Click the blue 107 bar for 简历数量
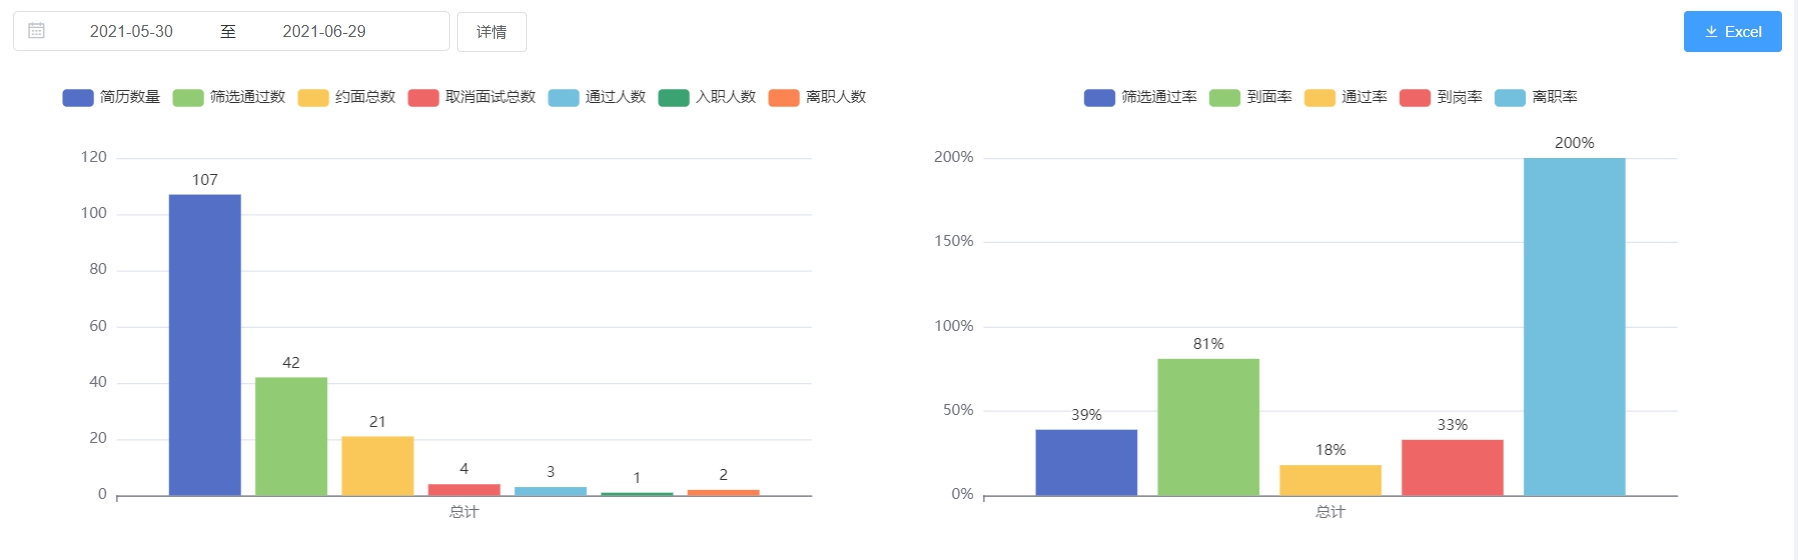The width and height of the screenshot is (1798, 560). [205, 345]
